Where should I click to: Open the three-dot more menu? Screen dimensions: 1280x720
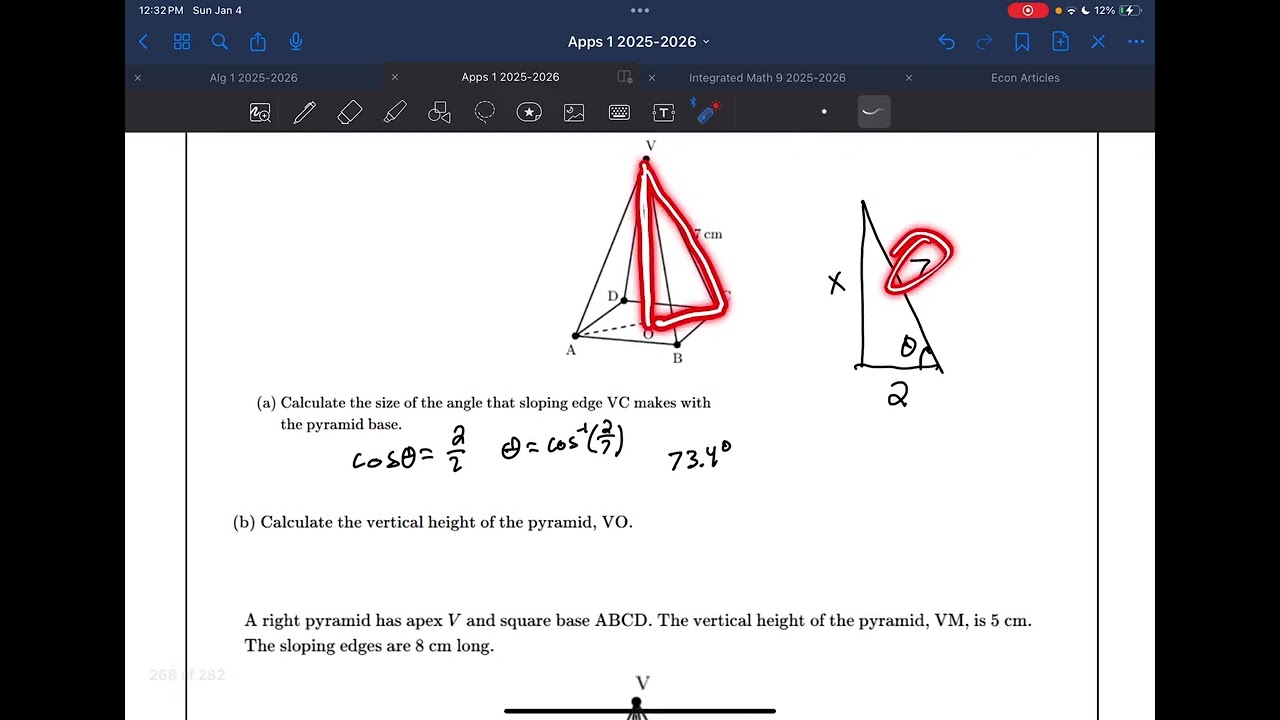click(1136, 42)
